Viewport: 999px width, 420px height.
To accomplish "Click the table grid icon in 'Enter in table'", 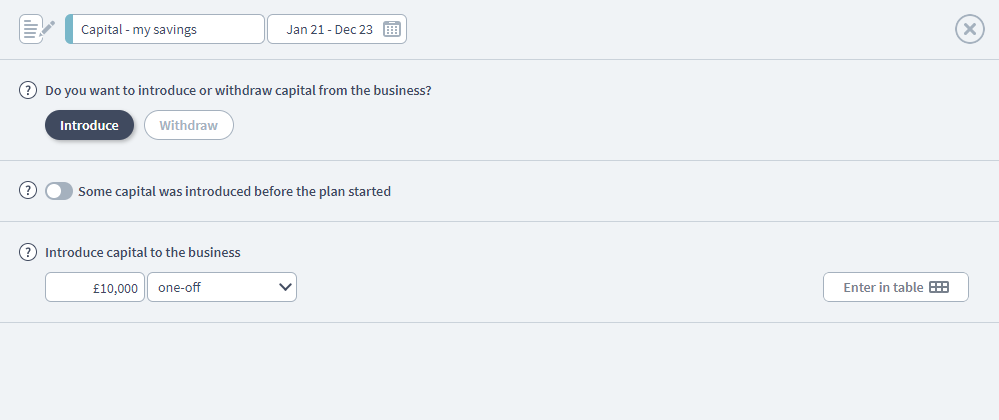I will click(x=938, y=287).
